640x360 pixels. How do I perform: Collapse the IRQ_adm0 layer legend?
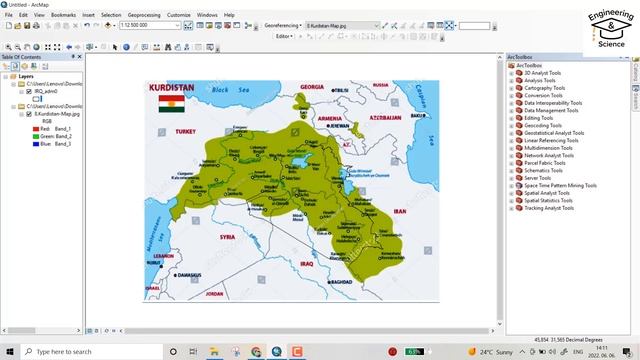coord(21,91)
